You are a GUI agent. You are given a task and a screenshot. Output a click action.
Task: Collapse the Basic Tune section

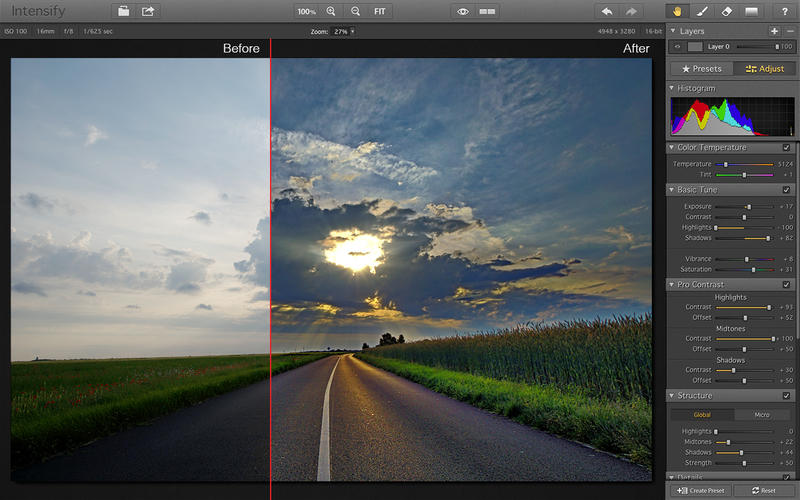[671, 190]
